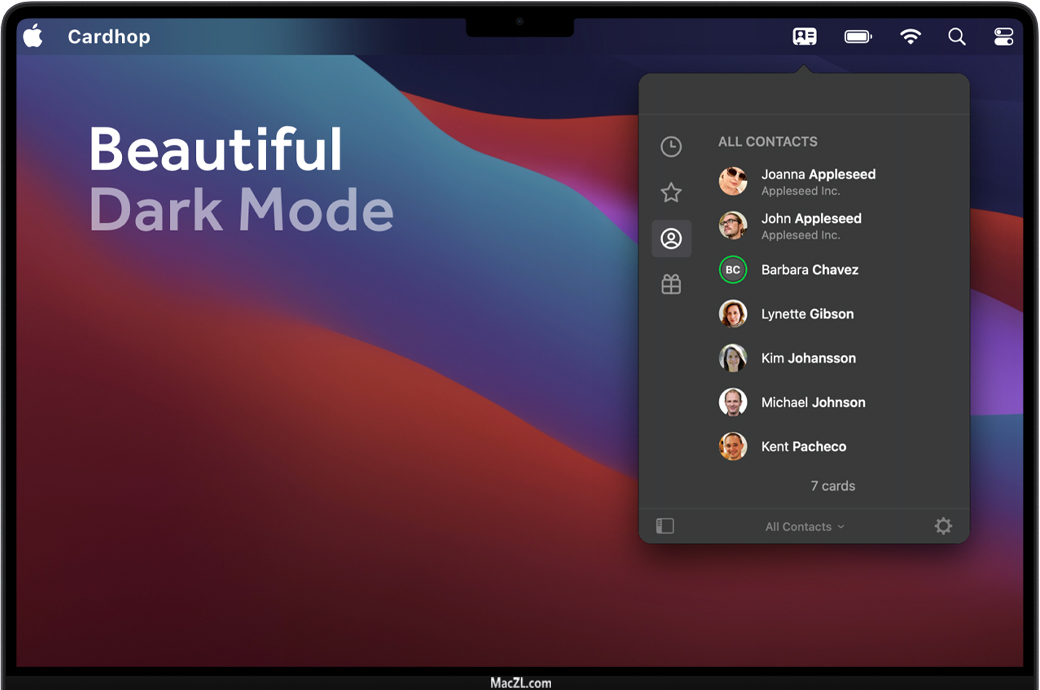Image resolution: width=1040 pixels, height=690 pixels.
Task: Click the search field above All Contacts
Action: tap(804, 95)
